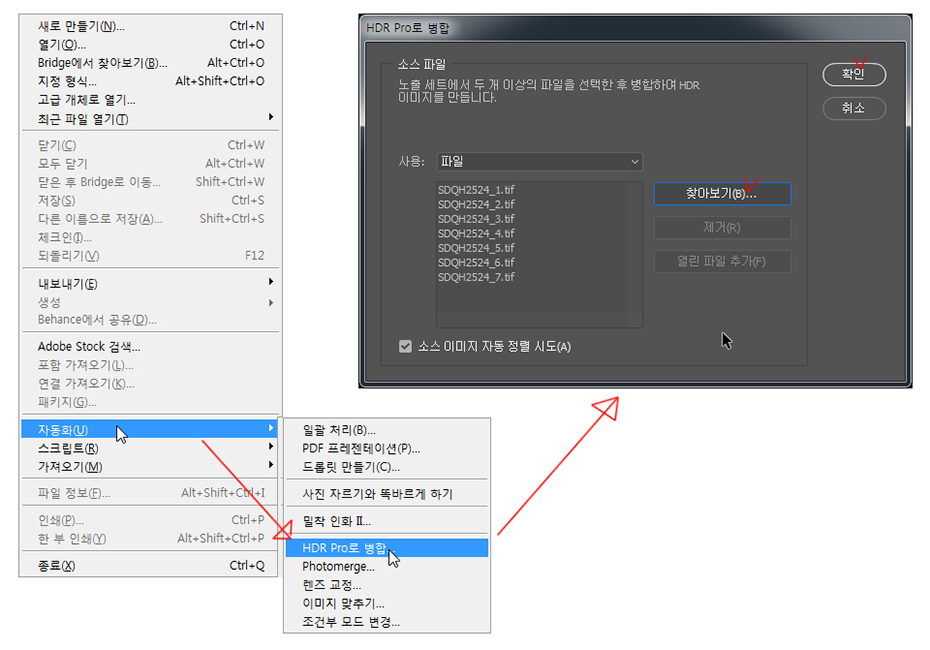
Task: Select SDQH2524_7.tif in file list
Action: 476,277
